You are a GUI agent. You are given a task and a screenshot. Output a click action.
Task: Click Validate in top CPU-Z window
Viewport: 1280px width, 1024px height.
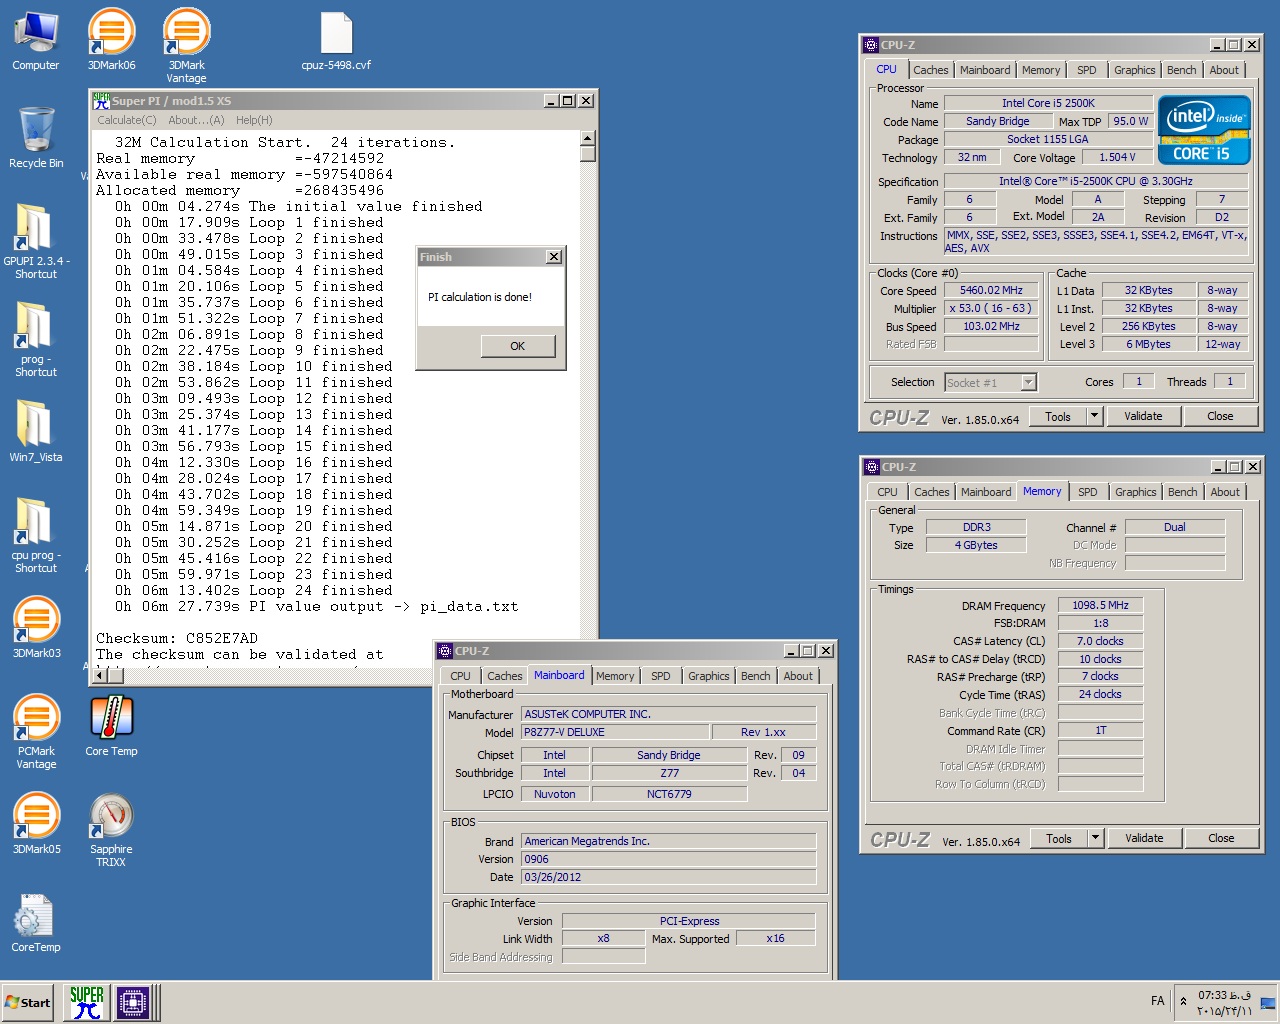point(1143,417)
